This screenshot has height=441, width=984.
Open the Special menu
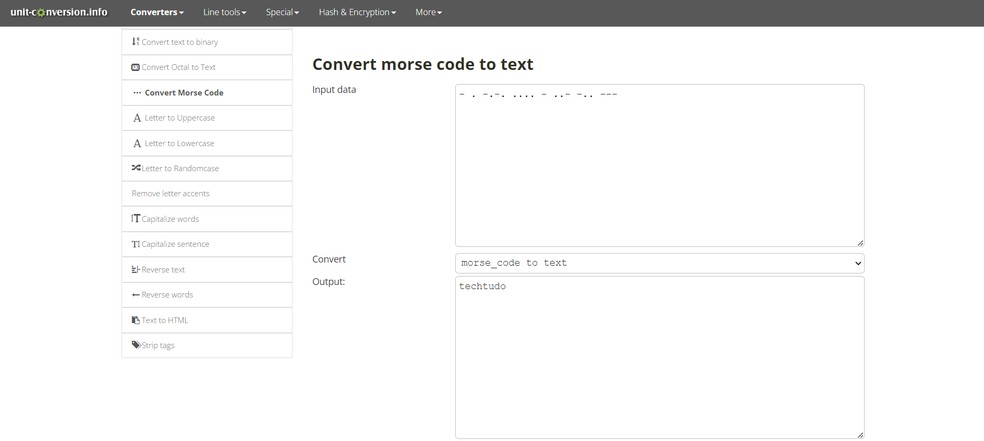pos(283,12)
